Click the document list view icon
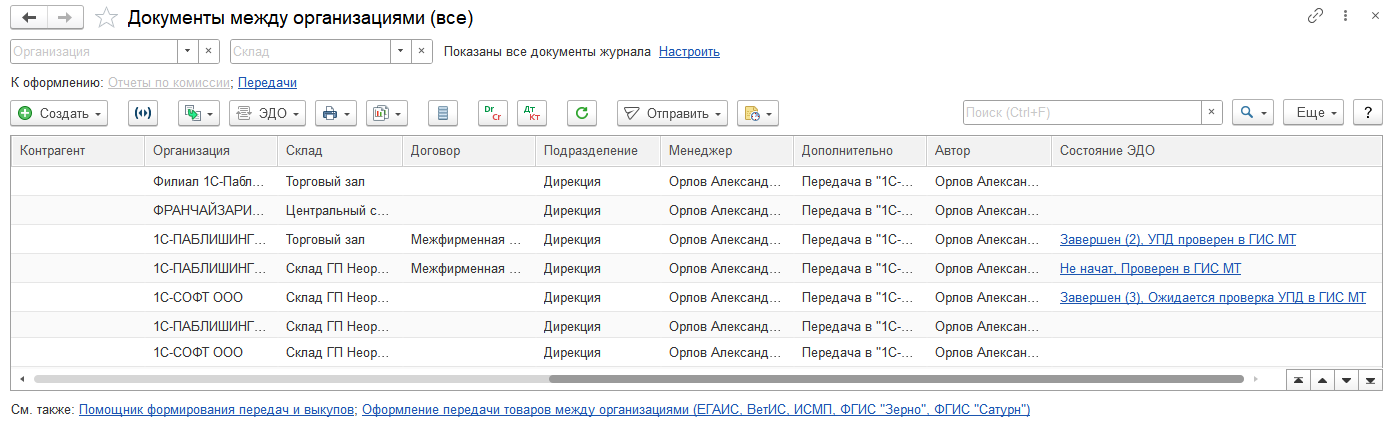The height and width of the screenshot is (426, 1390). click(x=442, y=114)
